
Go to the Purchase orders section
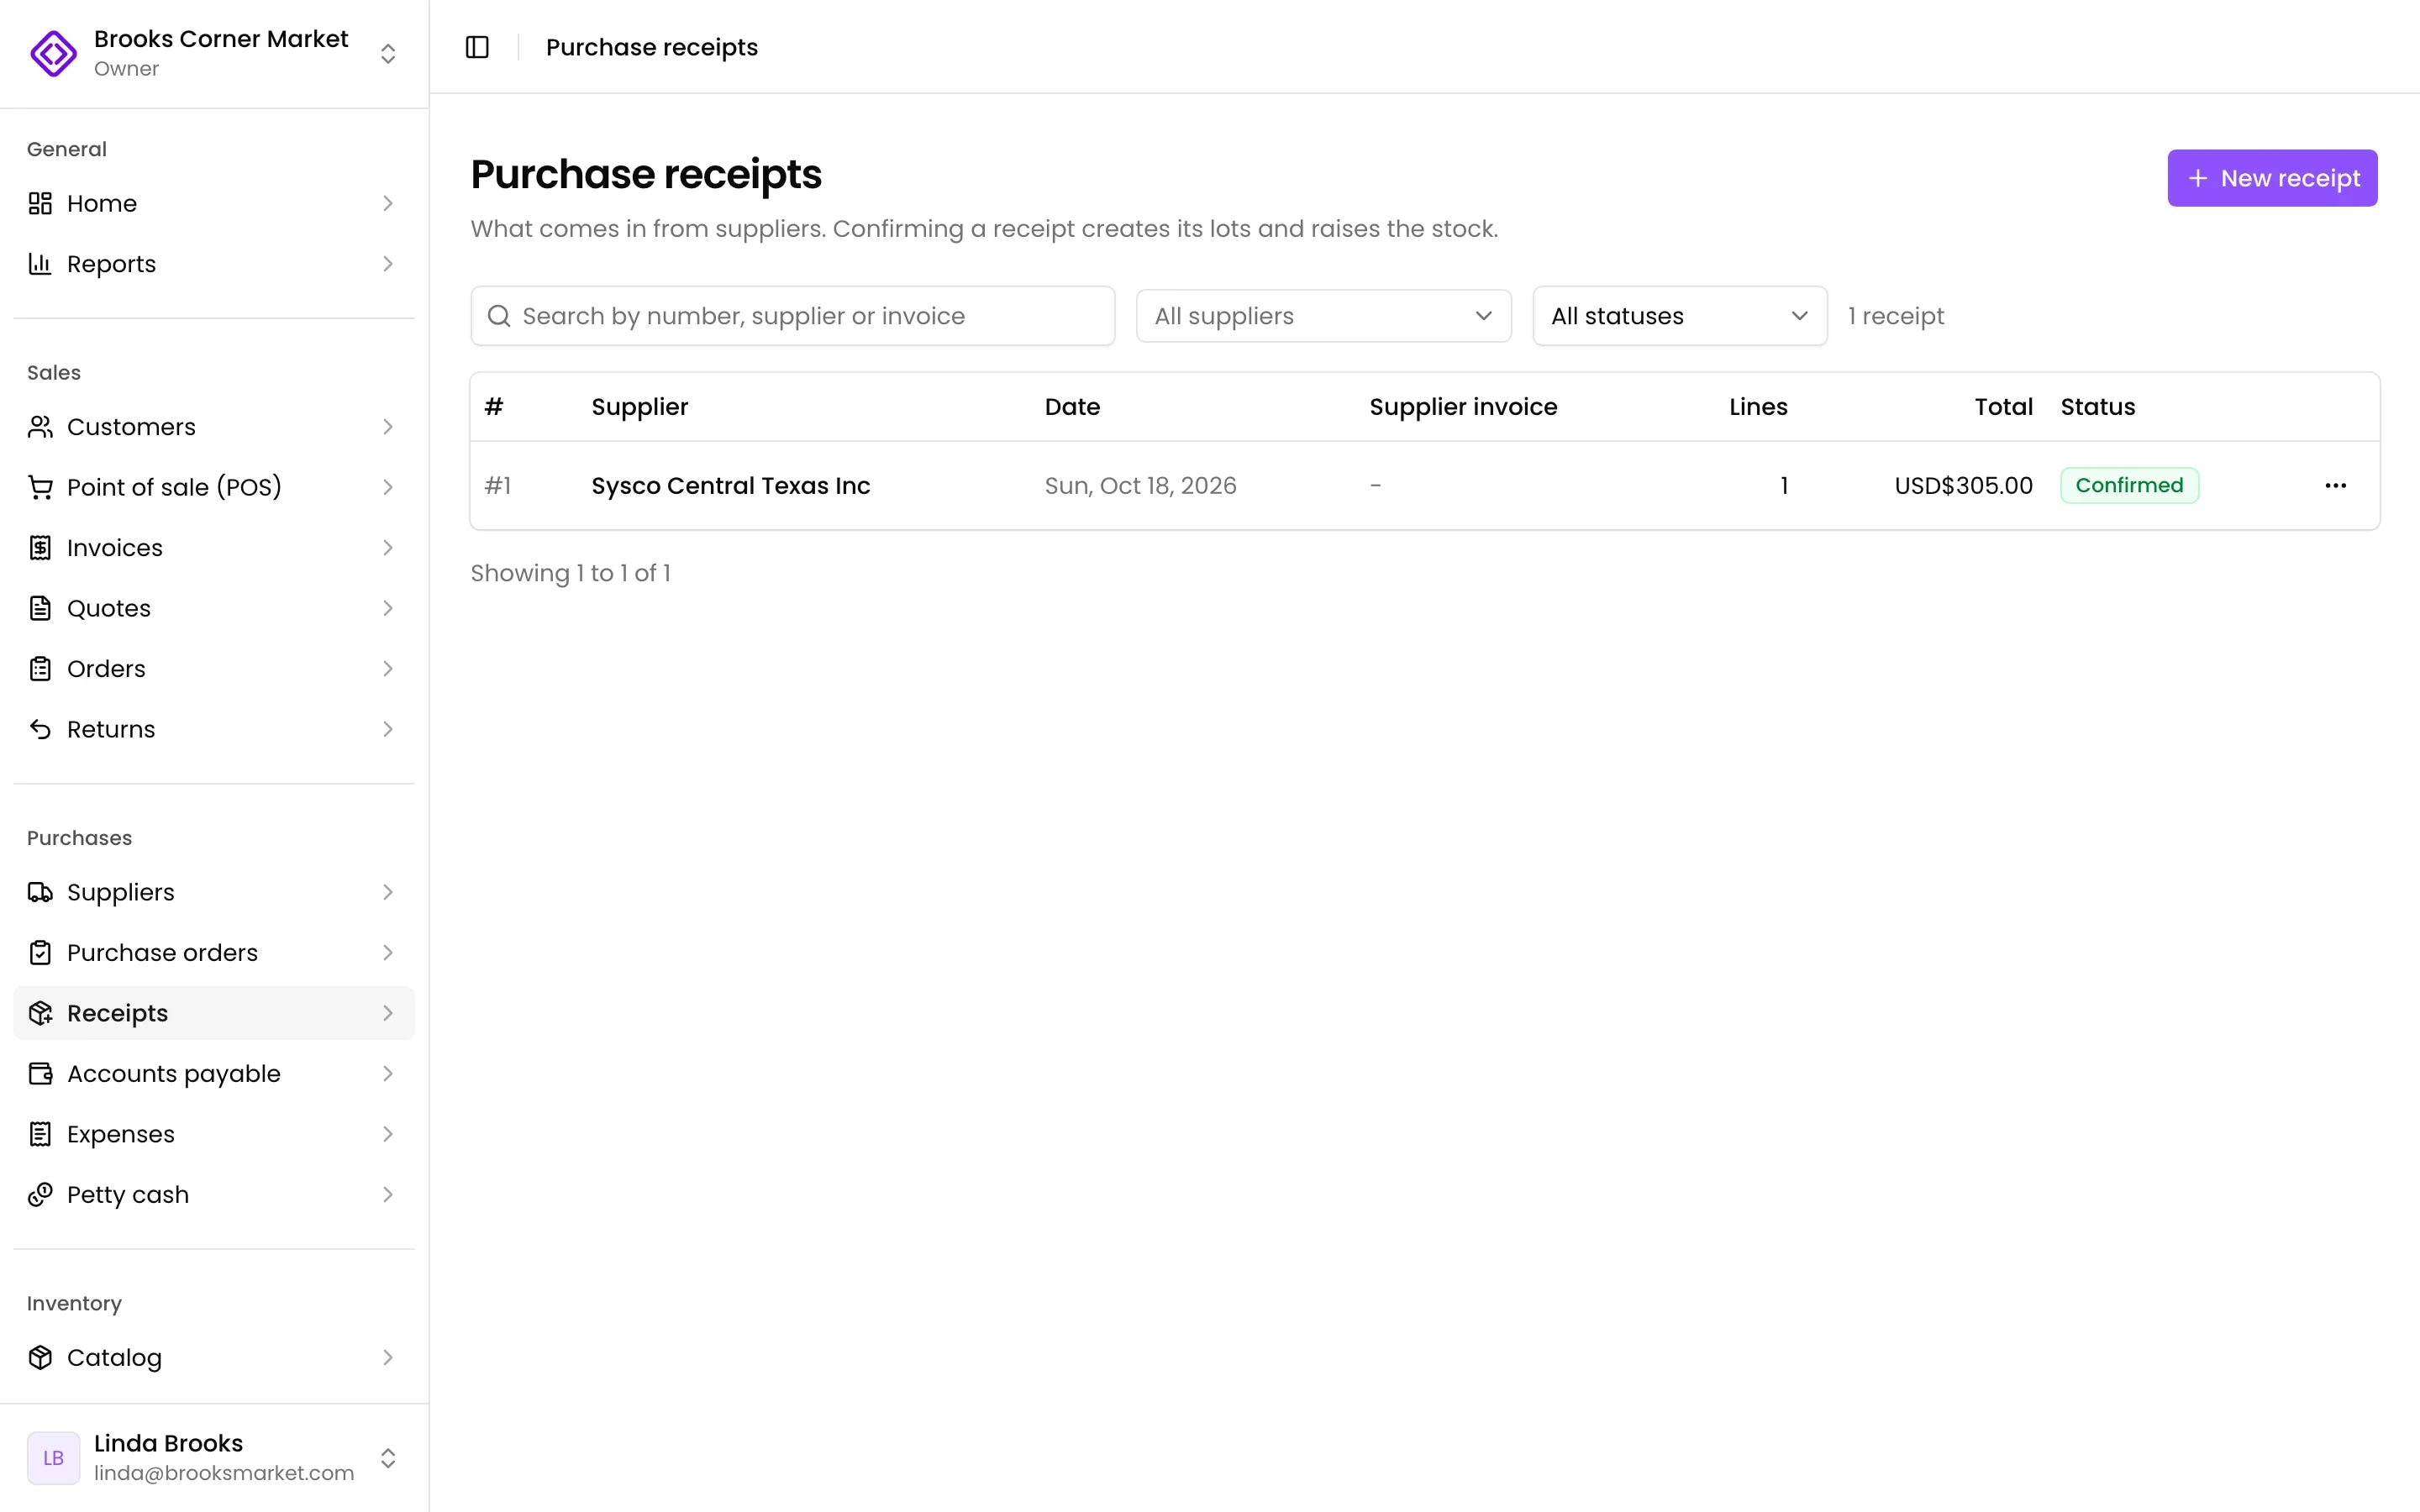tap(214, 953)
